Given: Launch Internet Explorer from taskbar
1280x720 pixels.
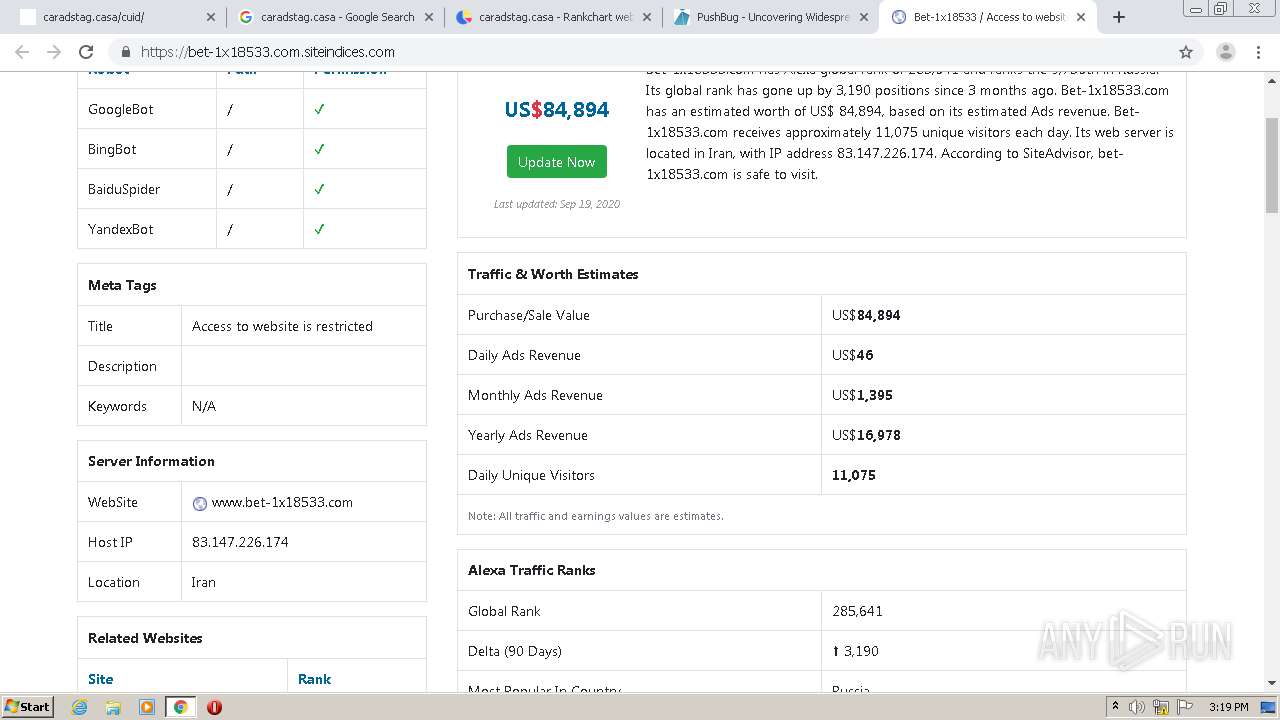Looking at the screenshot, I should pyautogui.click(x=80, y=707).
